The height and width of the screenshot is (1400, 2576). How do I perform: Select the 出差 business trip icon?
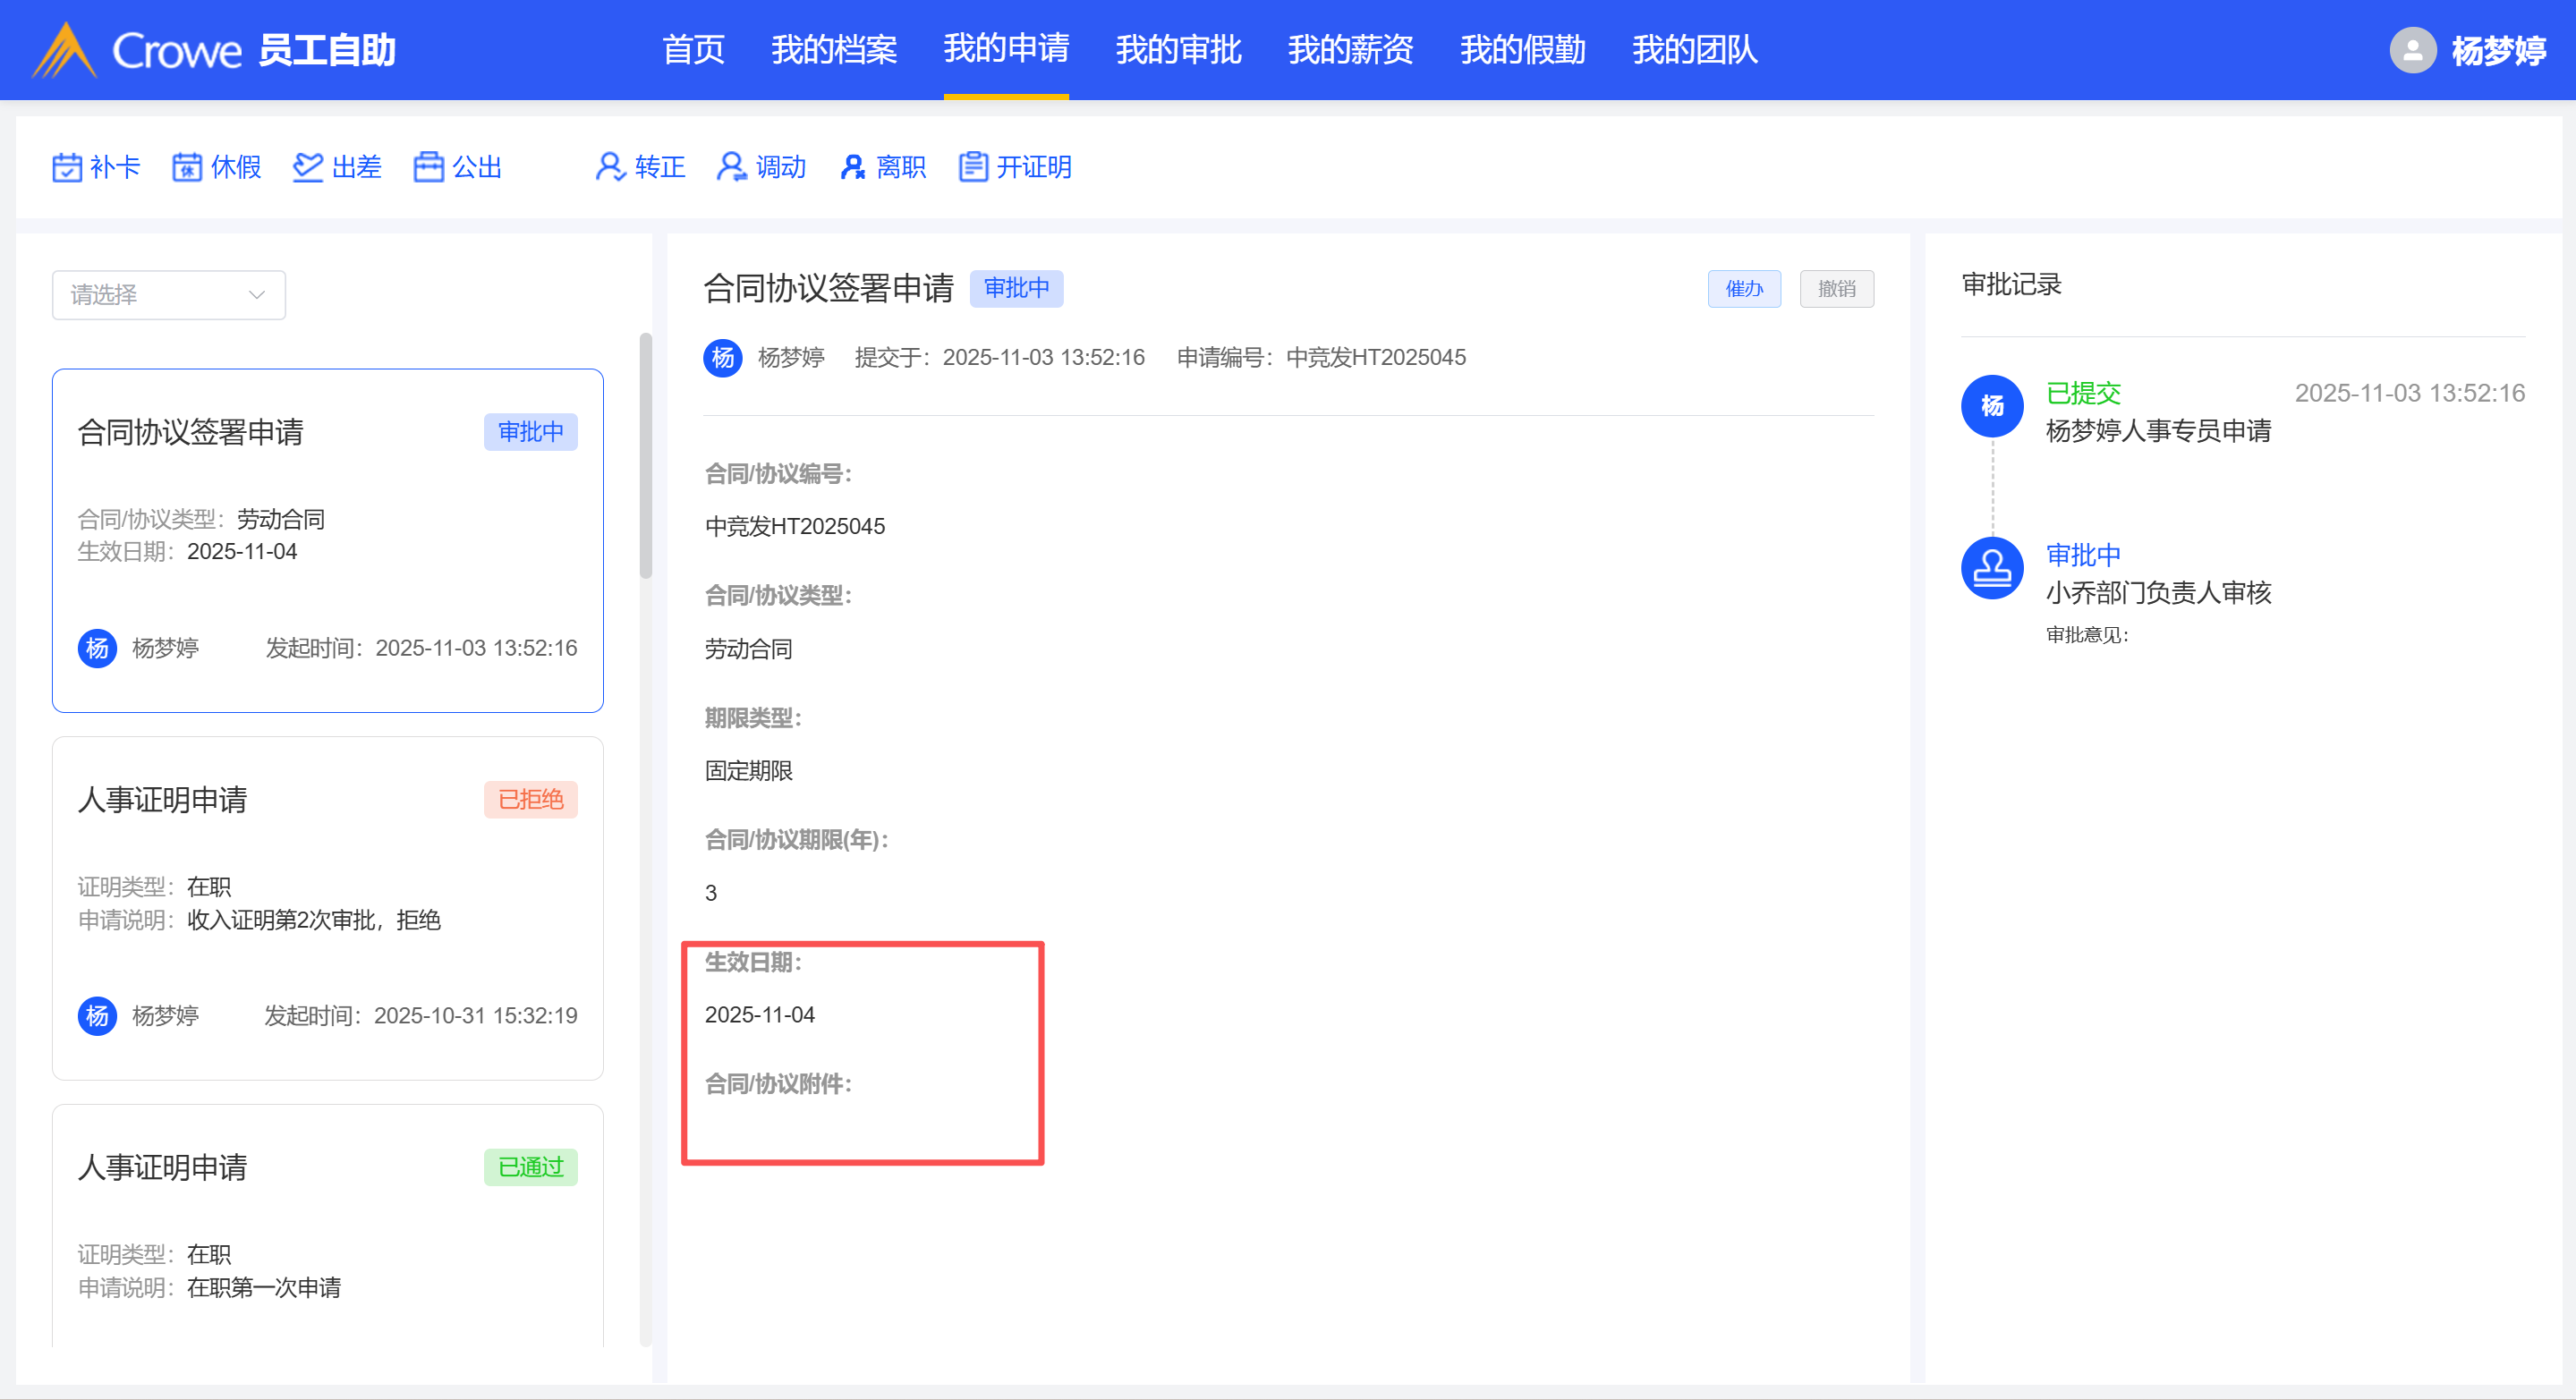coord(308,167)
